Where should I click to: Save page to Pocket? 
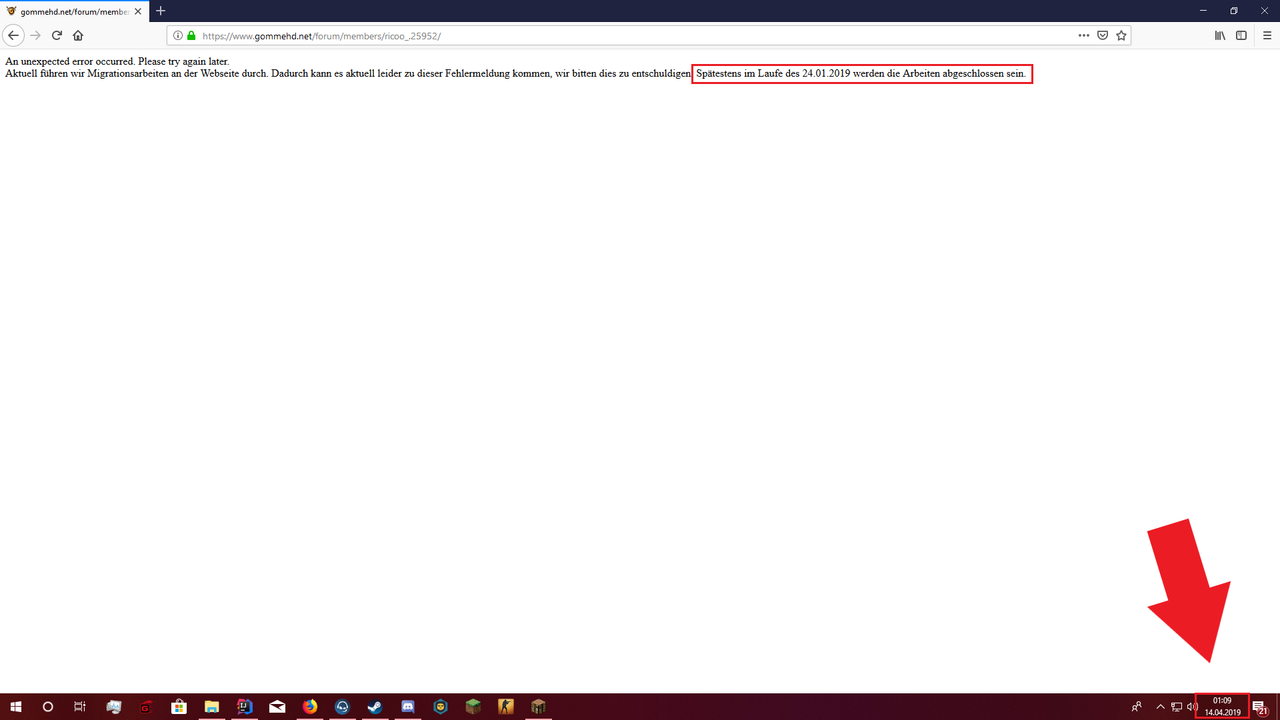click(1103, 35)
